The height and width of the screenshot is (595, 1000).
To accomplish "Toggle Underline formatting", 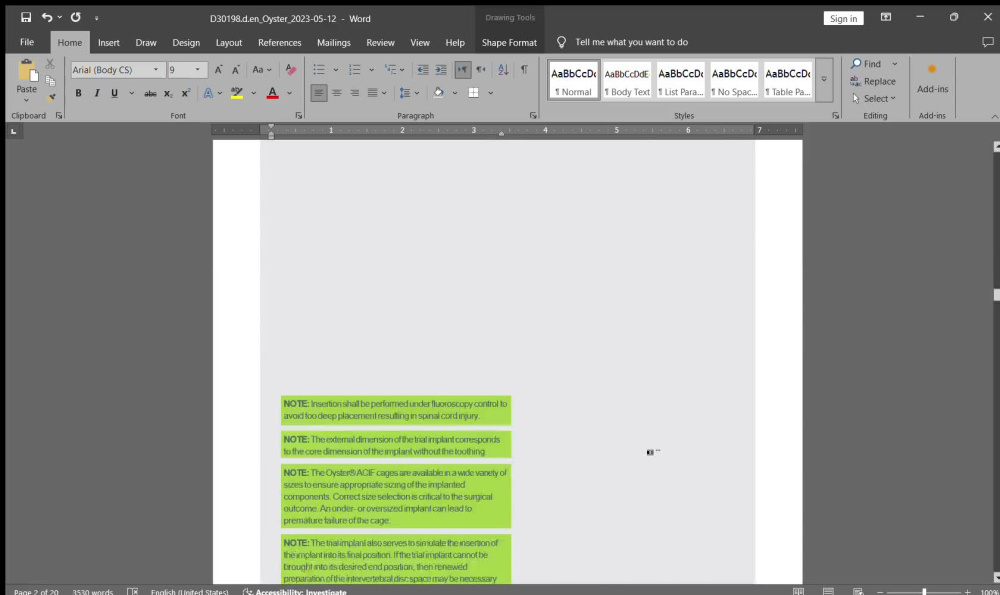I will point(114,93).
